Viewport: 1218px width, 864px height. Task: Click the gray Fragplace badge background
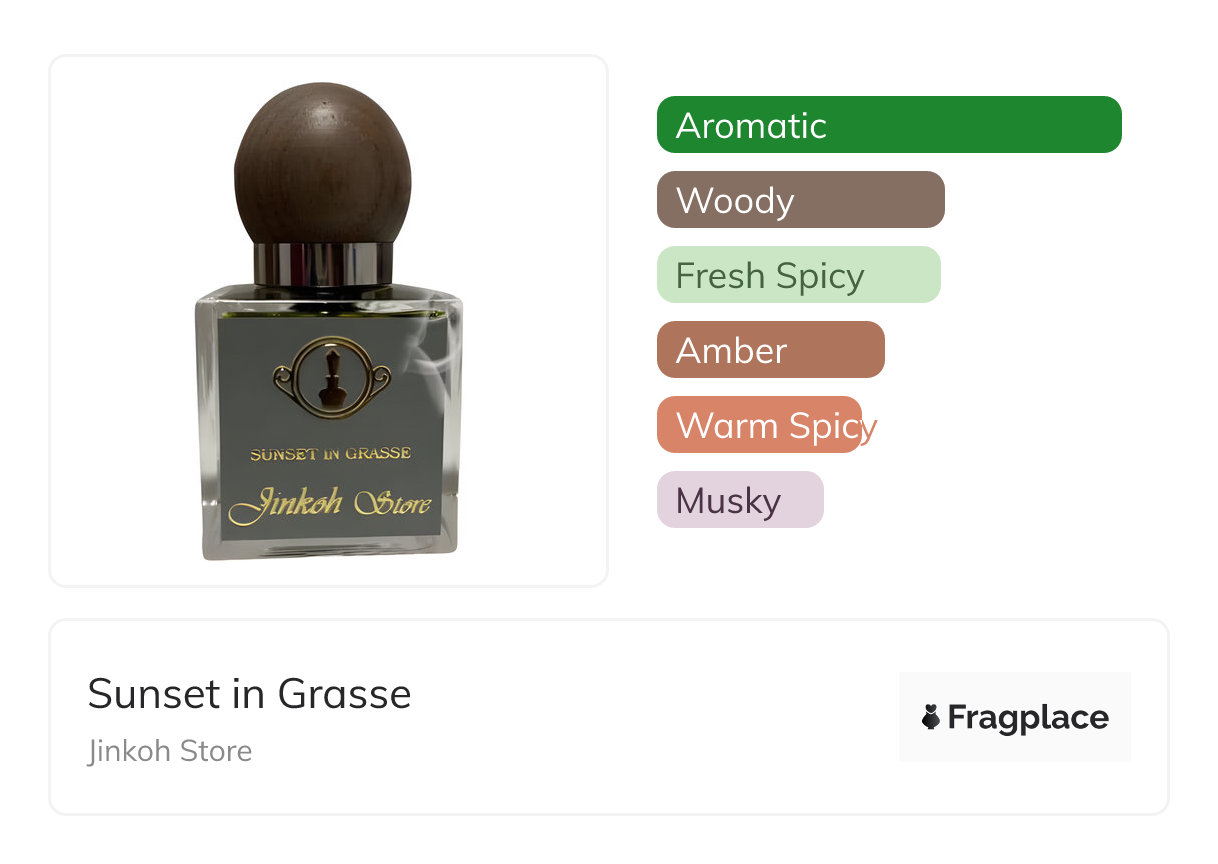click(1015, 716)
